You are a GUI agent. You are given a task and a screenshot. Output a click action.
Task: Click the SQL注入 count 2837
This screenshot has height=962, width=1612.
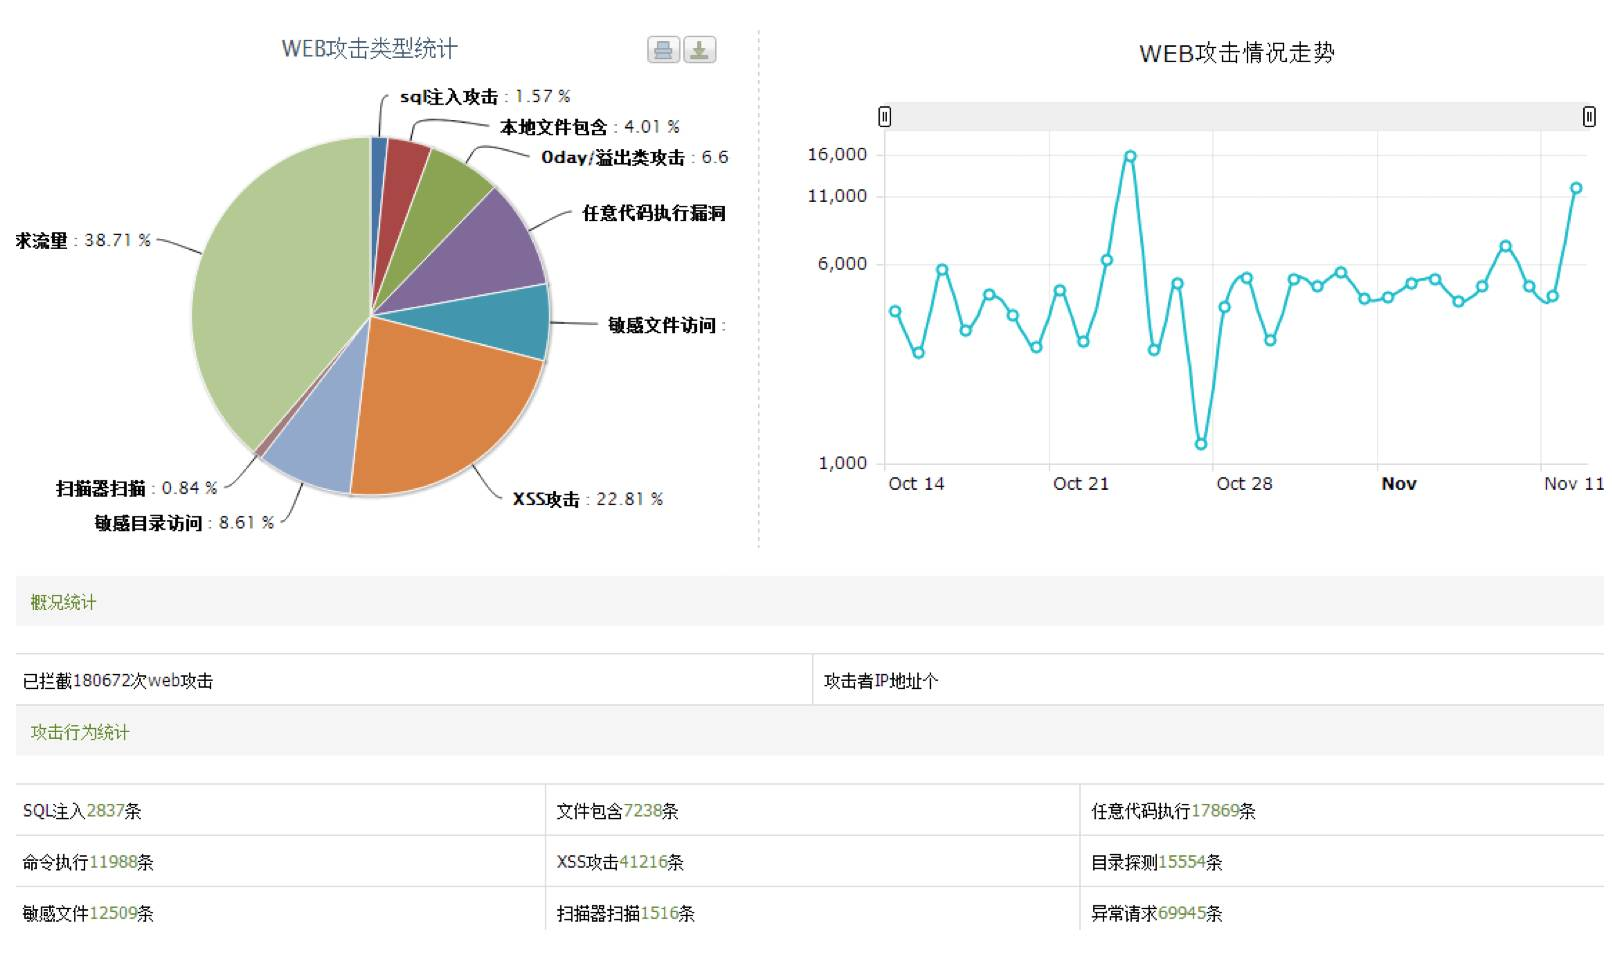pos(105,811)
